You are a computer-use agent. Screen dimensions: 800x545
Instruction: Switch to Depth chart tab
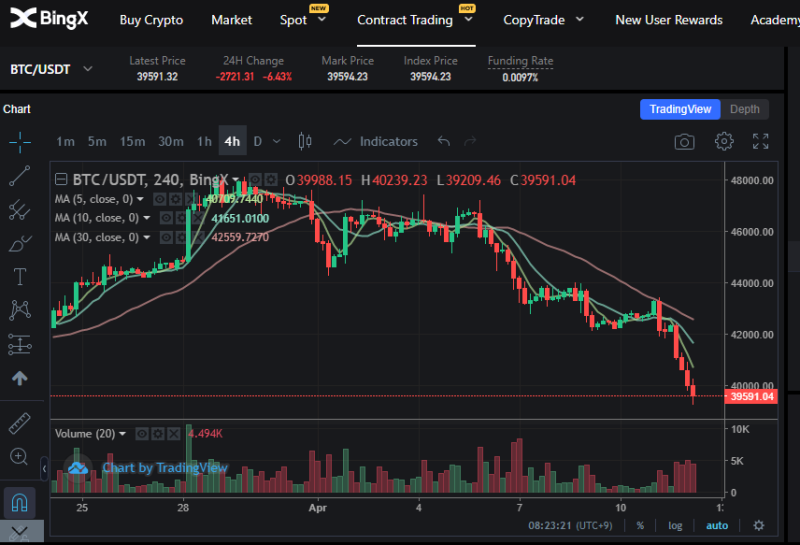(744, 109)
